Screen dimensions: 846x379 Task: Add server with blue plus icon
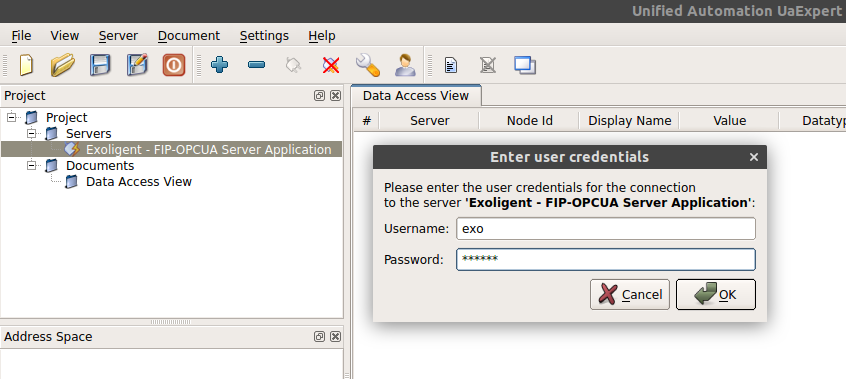[219, 65]
